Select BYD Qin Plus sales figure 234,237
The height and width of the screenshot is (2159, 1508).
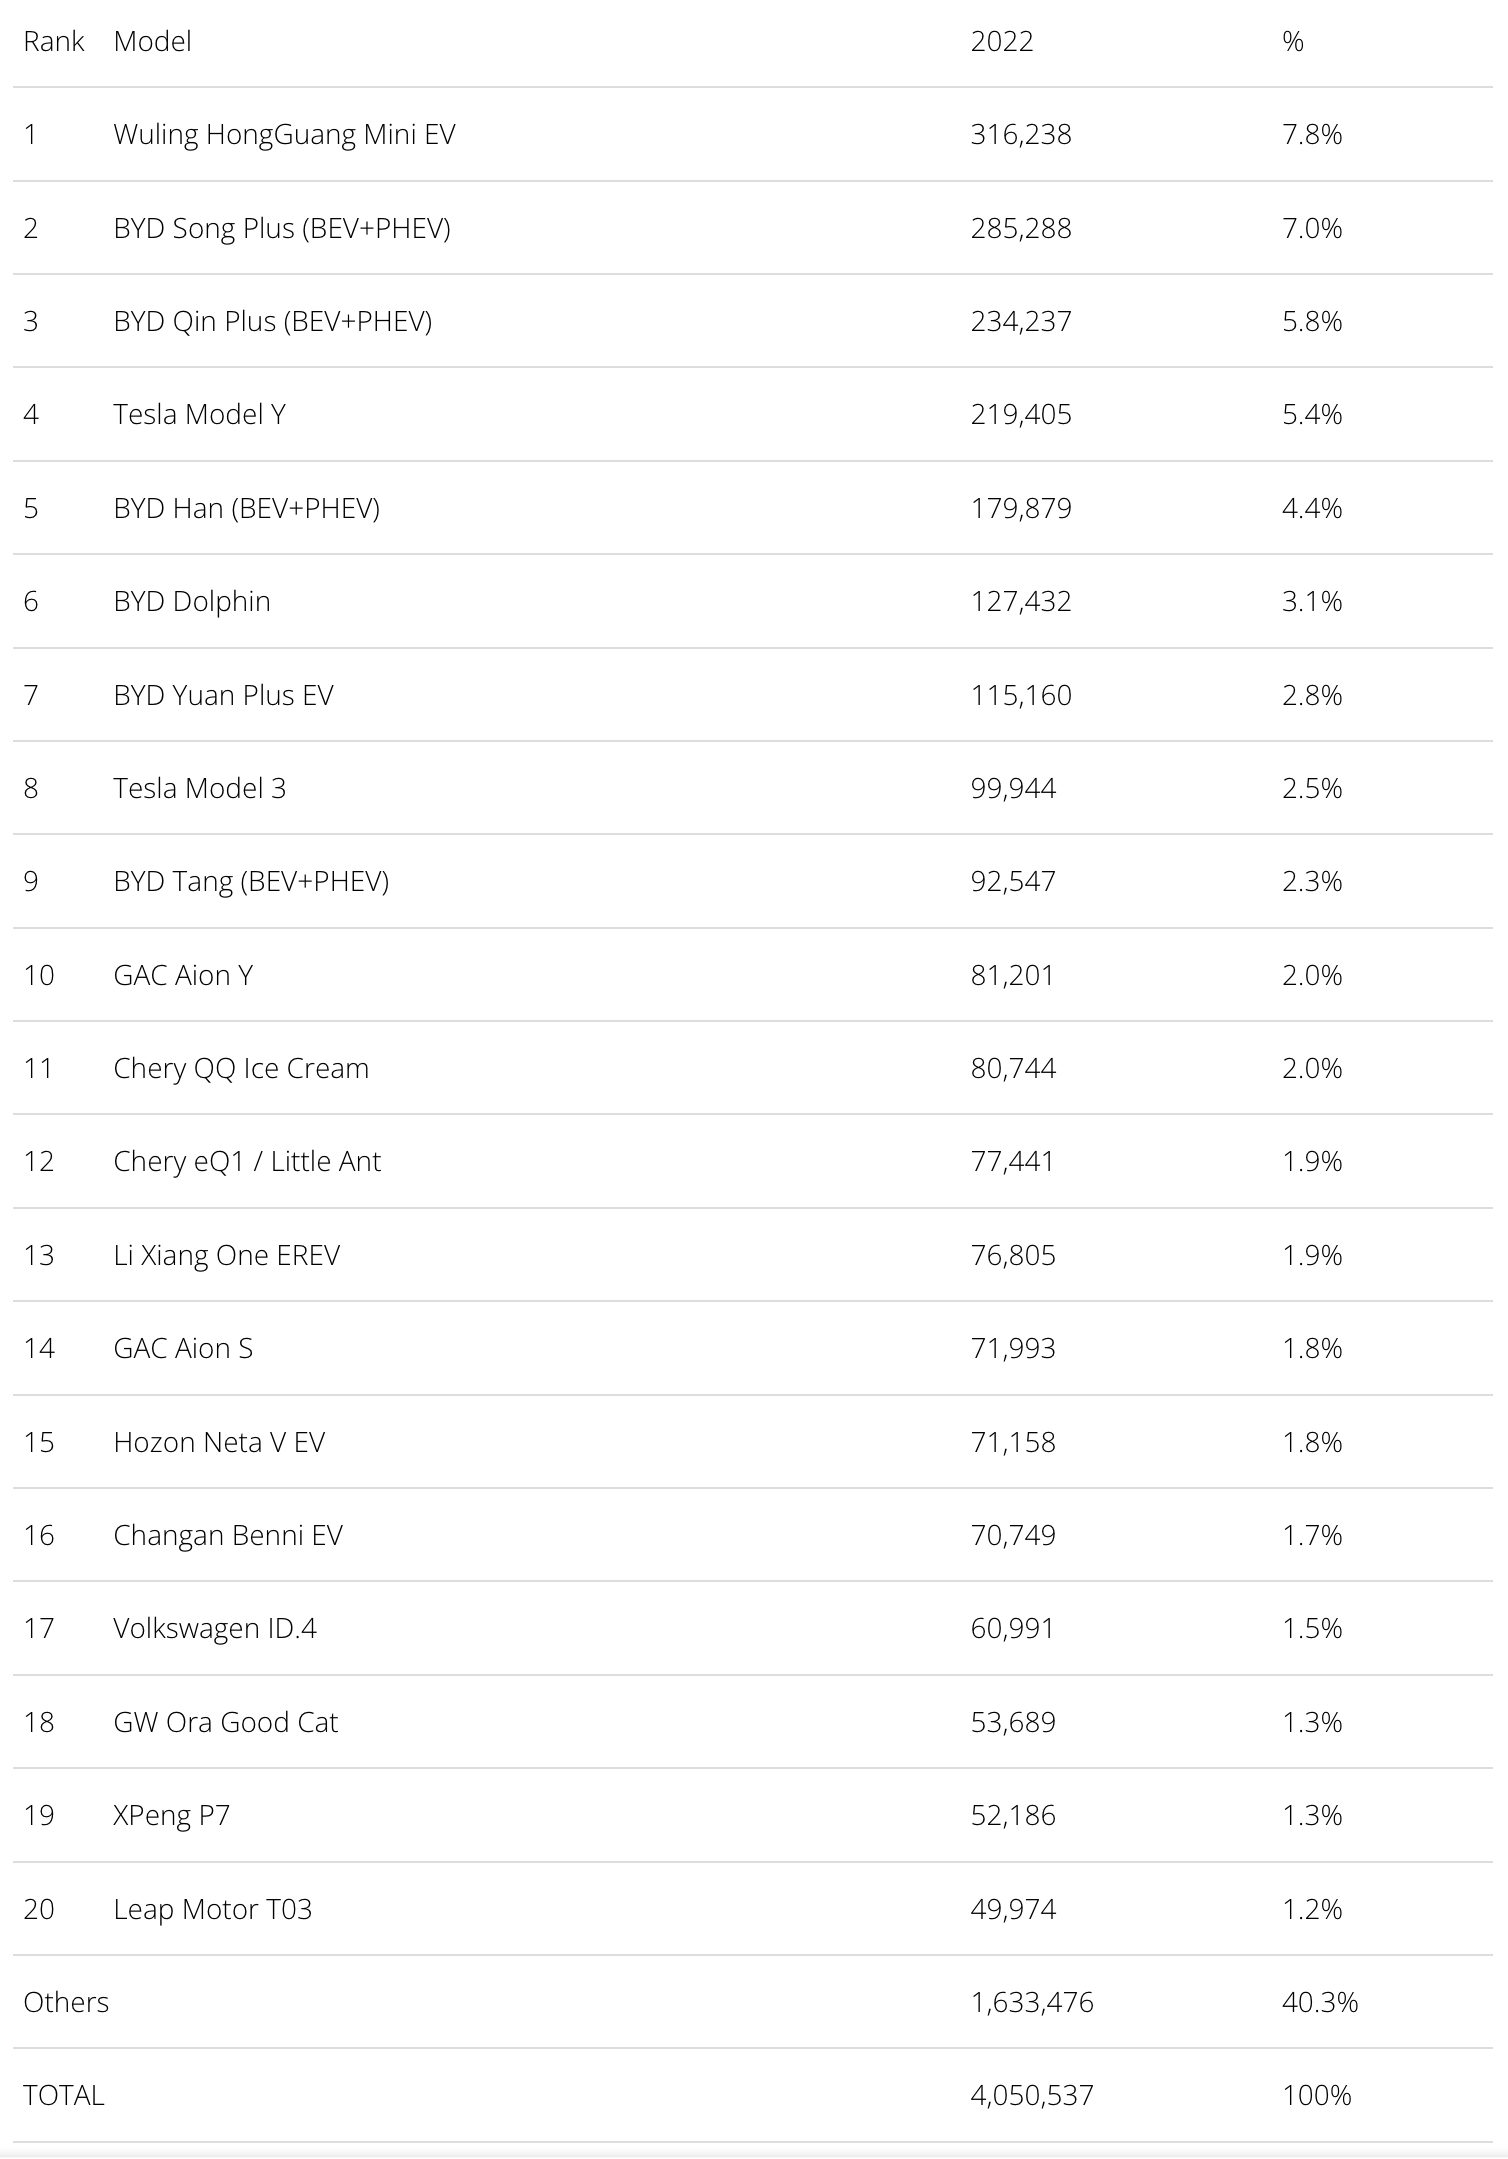(1021, 321)
